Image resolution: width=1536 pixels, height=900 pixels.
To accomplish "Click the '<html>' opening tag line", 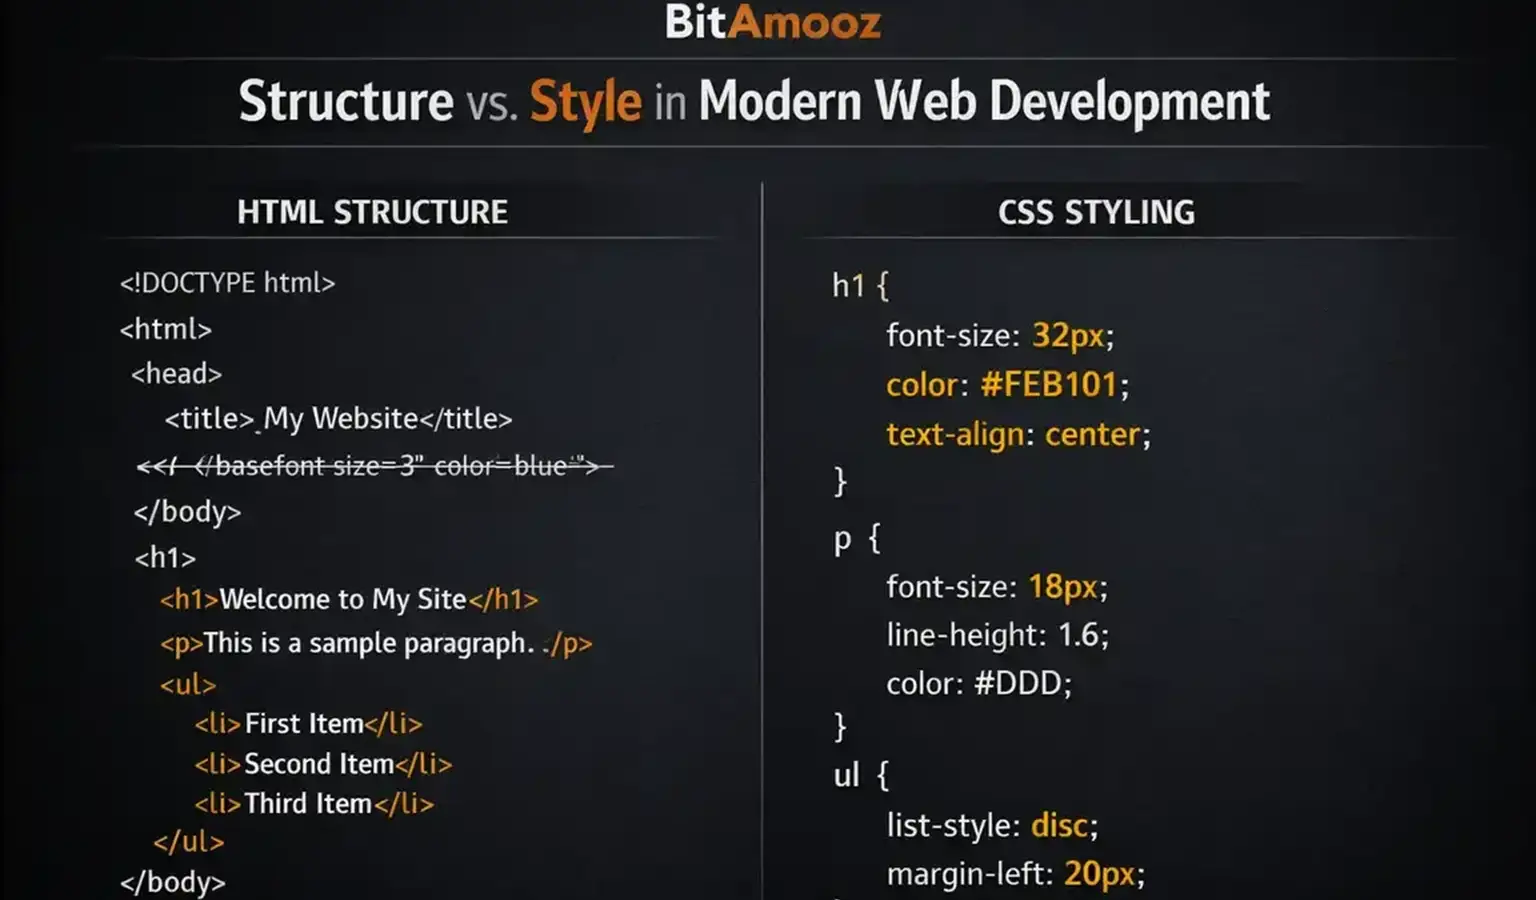I will pyautogui.click(x=166, y=329).
